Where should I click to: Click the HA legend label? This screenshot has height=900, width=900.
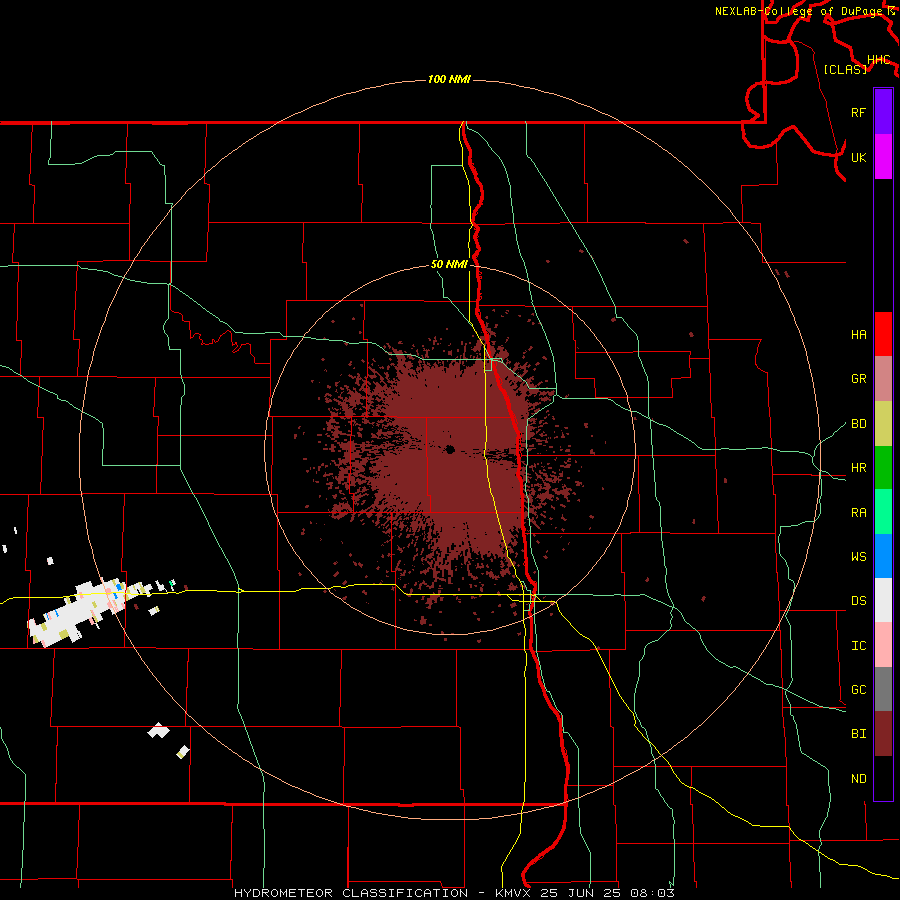pos(858,335)
